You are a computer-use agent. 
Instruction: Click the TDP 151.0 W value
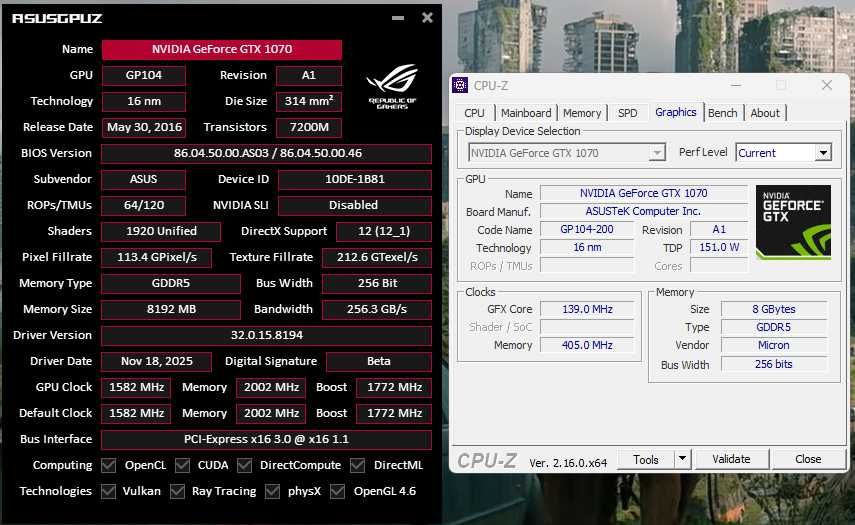click(x=719, y=248)
